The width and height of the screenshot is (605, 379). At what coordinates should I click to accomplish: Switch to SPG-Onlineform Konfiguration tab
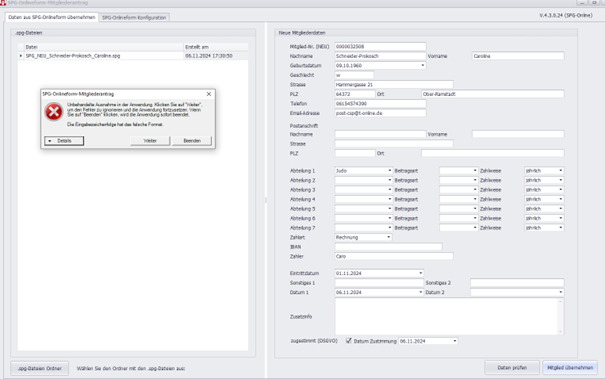[134, 18]
